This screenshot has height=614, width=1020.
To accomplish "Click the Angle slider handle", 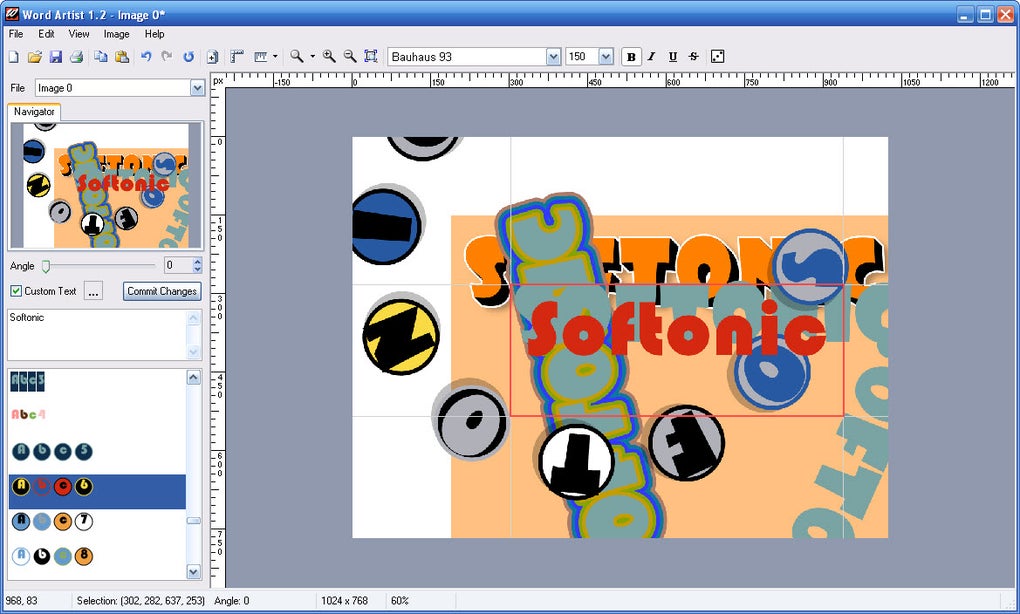I will [x=46, y=265].
